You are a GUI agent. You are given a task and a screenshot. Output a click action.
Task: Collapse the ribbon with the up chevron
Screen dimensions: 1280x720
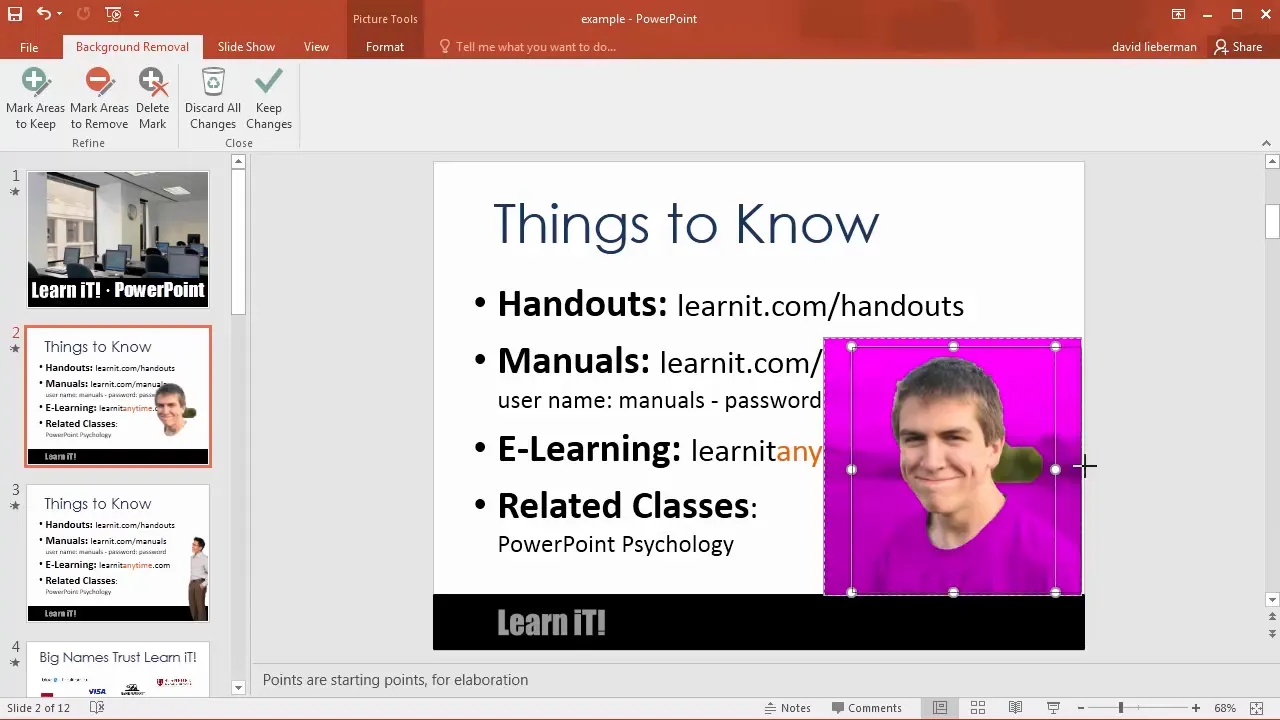click(x=1267, y=143)
